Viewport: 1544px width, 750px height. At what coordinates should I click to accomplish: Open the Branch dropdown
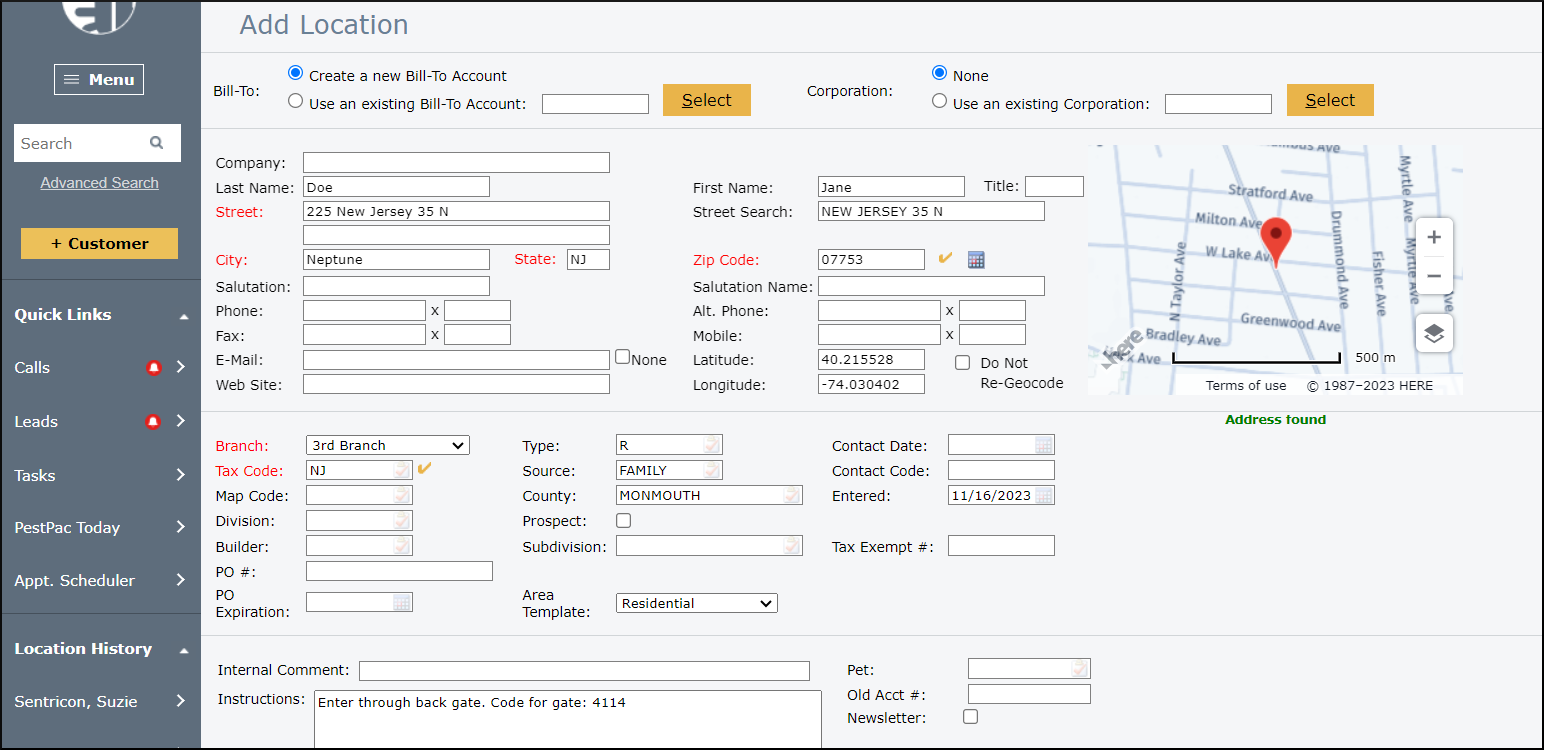pos(387,444)
